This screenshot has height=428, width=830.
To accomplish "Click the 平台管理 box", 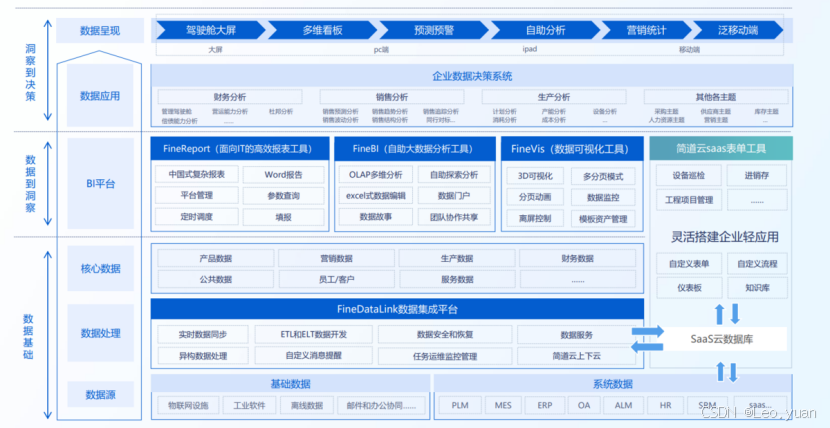I will pyautogui.click(x=197, y=195).
